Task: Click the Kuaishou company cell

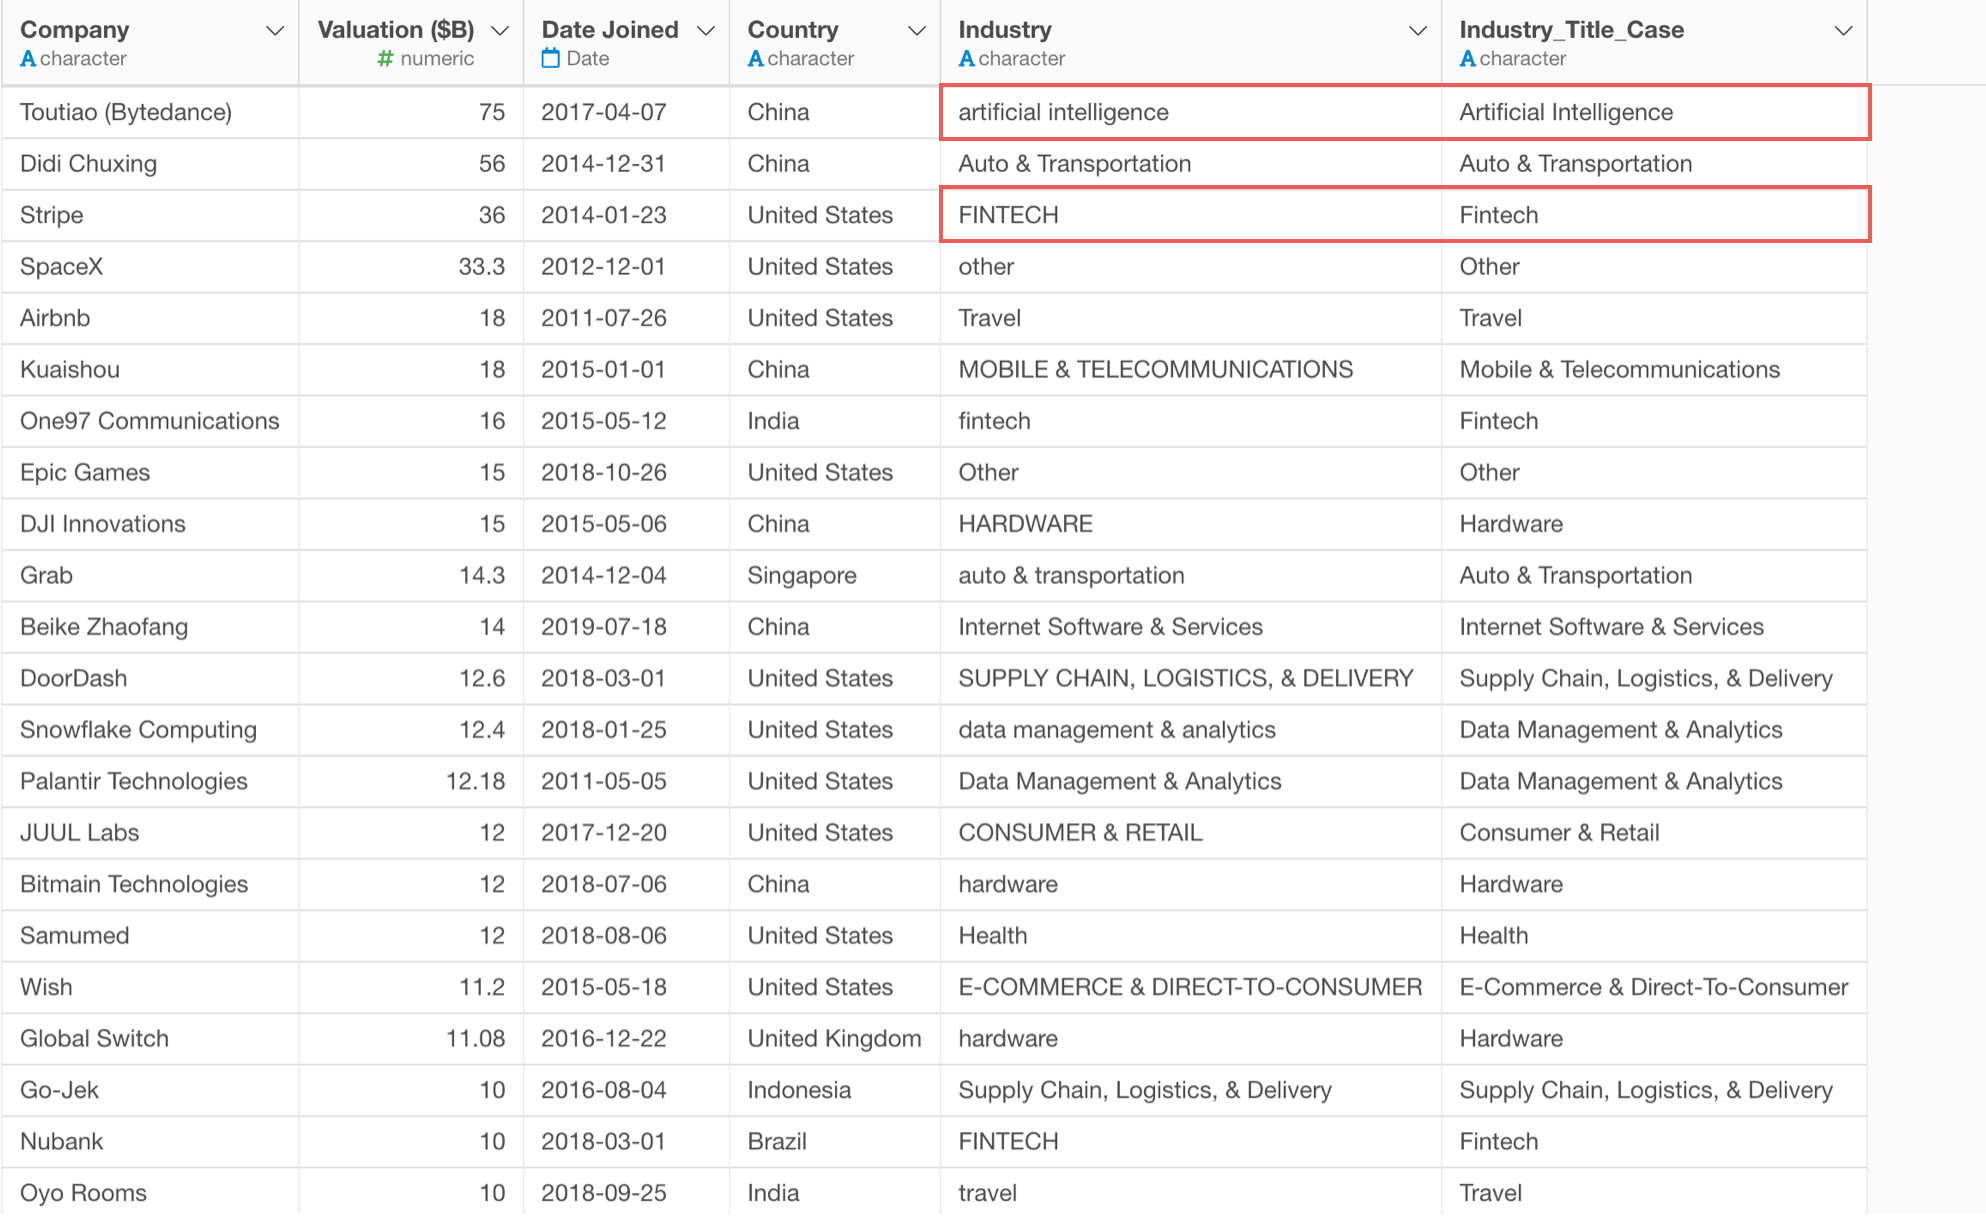Action: tap(150, 370)
